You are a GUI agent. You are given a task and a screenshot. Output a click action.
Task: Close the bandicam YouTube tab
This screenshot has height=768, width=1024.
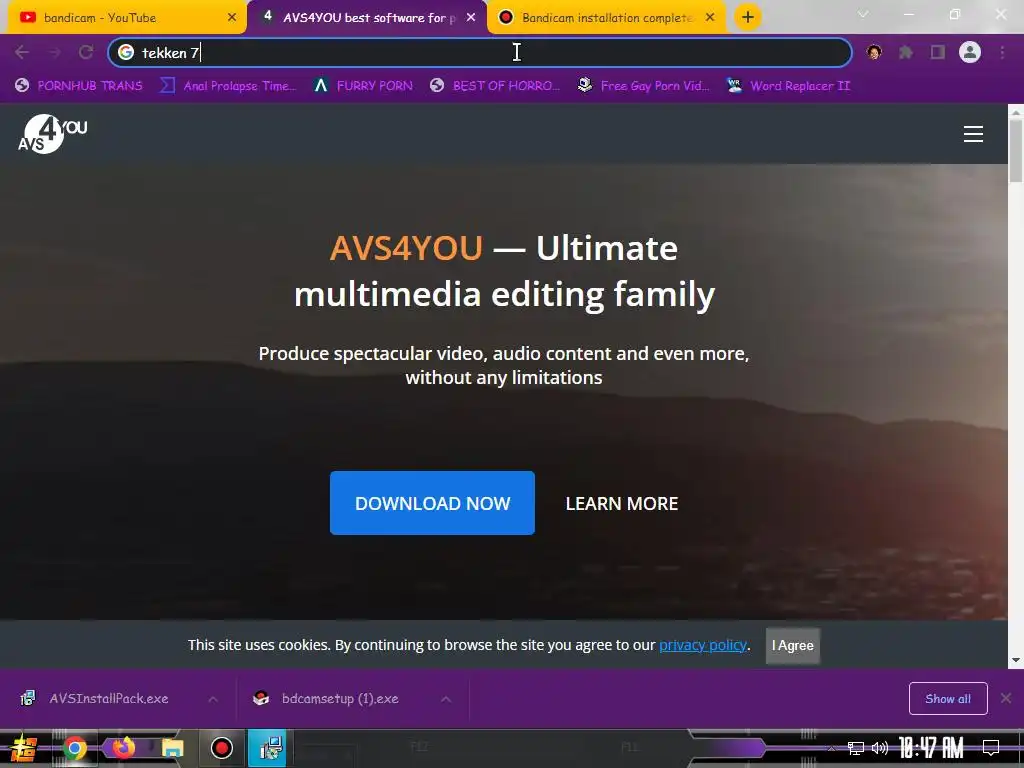pos(232,18)
